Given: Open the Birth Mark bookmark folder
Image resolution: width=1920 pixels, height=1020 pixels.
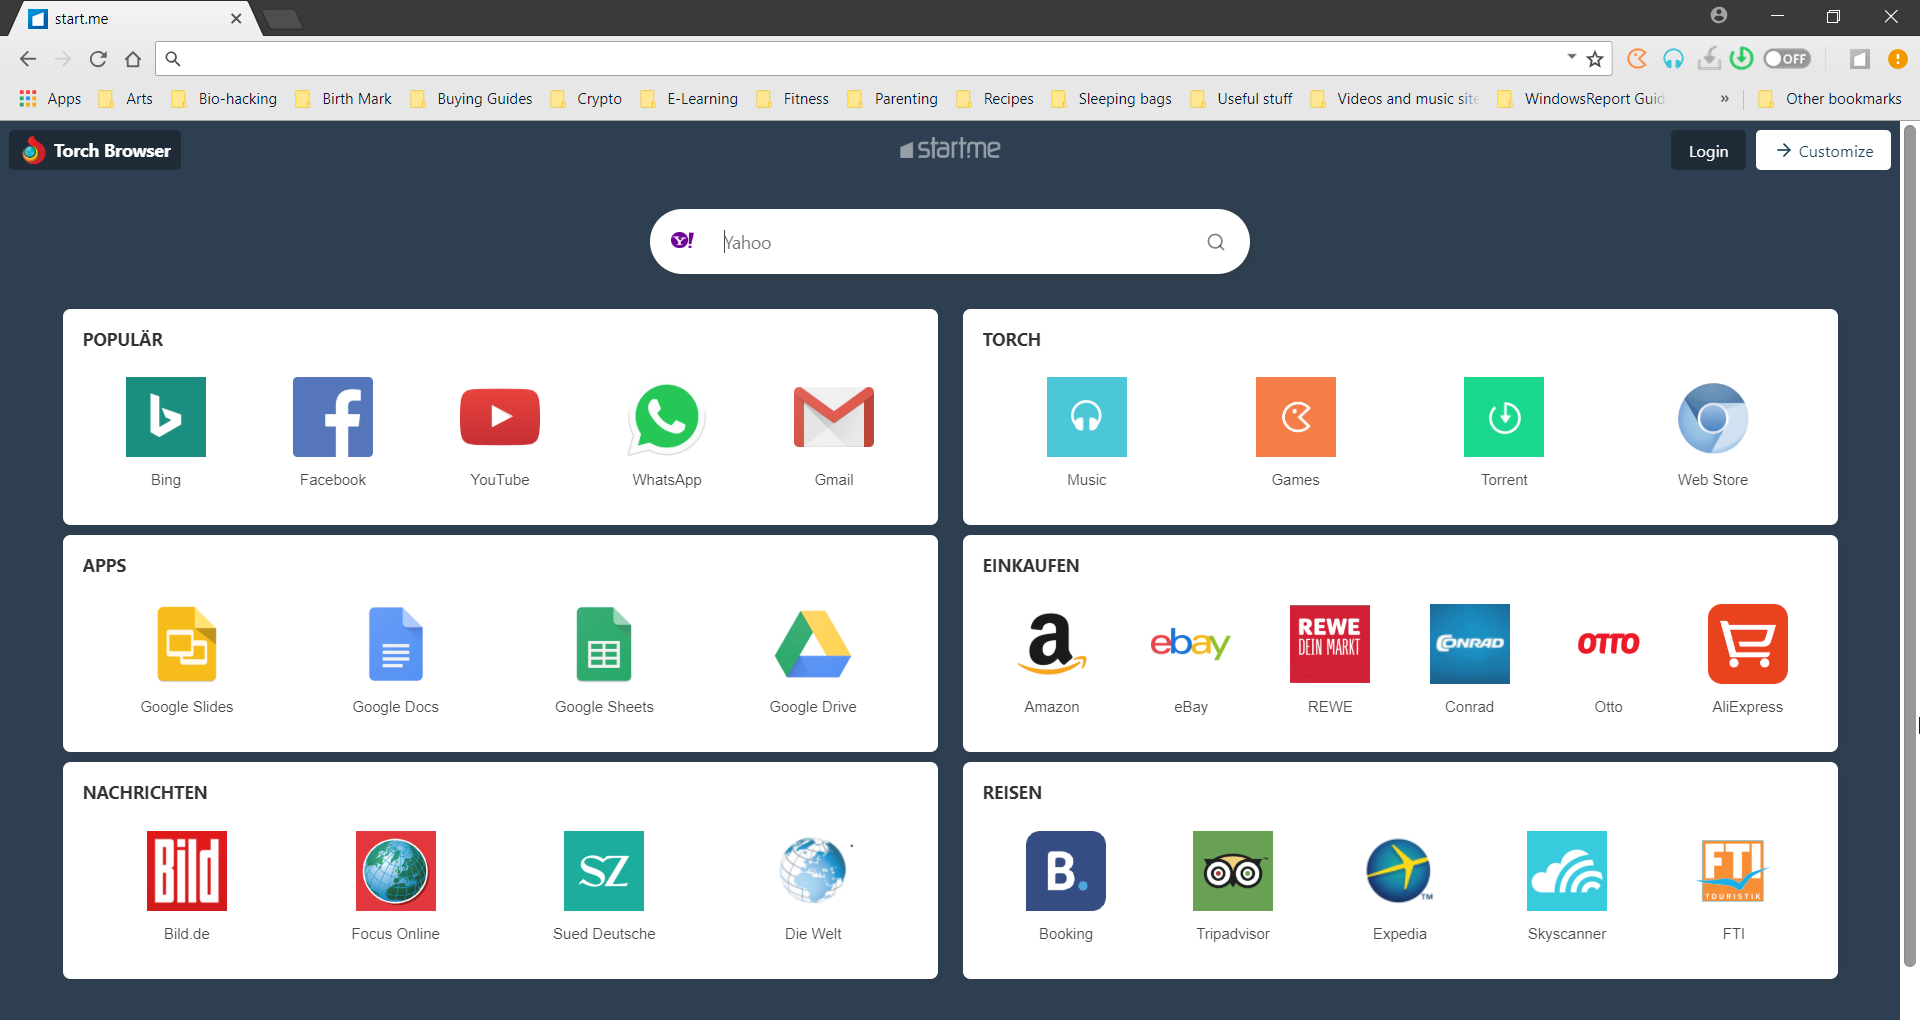Looking at the screenshot, I should point(343,99).
